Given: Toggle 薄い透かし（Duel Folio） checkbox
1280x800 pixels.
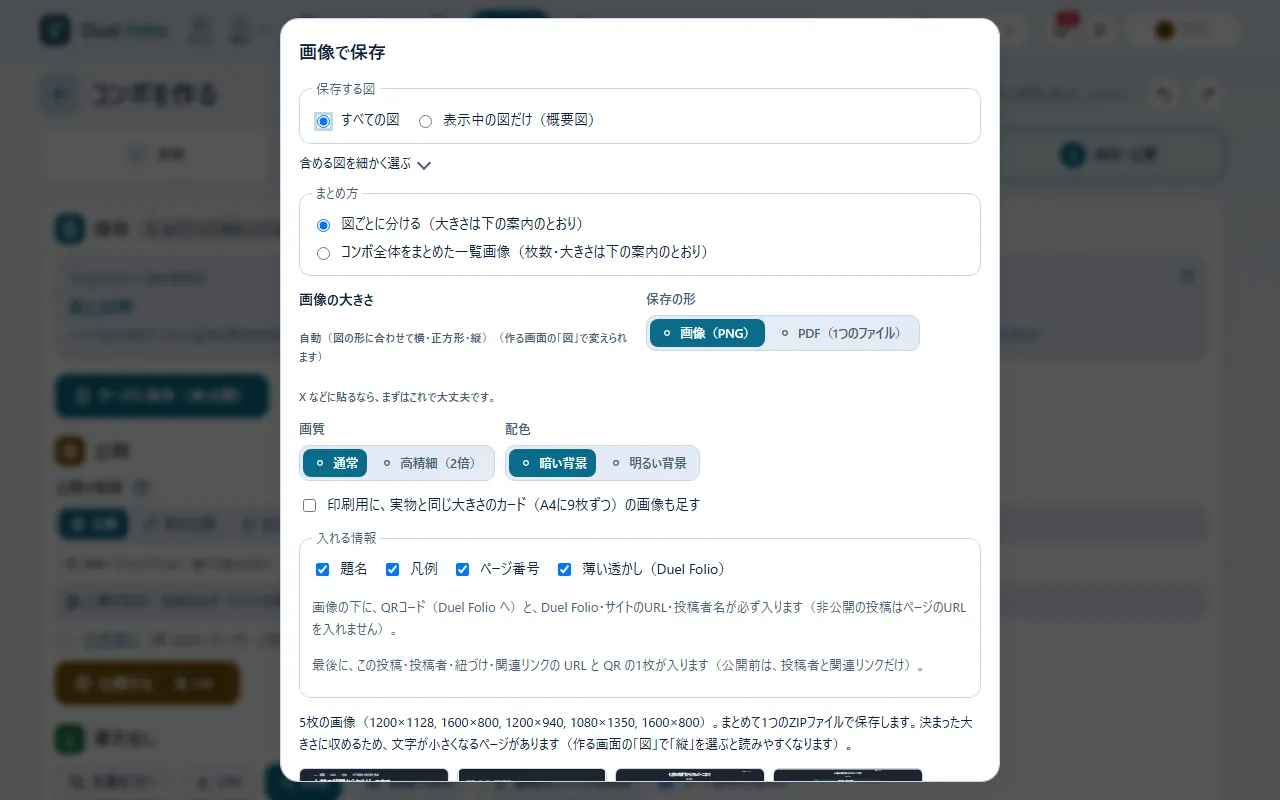Looking at the screenshot, I should (x=564, y=569).
